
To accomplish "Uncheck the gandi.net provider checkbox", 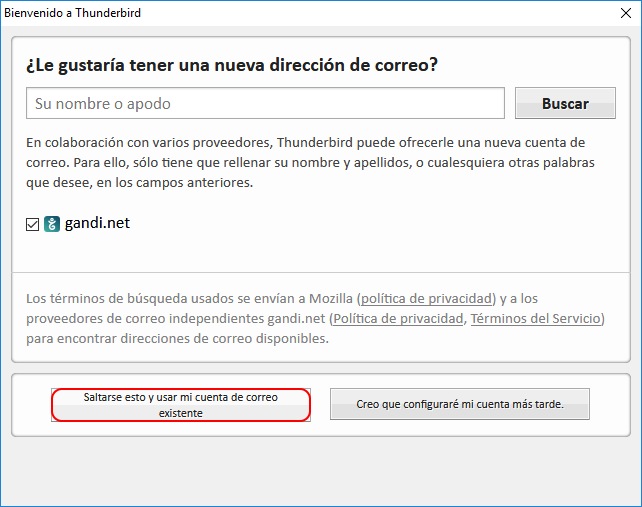I will click(32, 224).
